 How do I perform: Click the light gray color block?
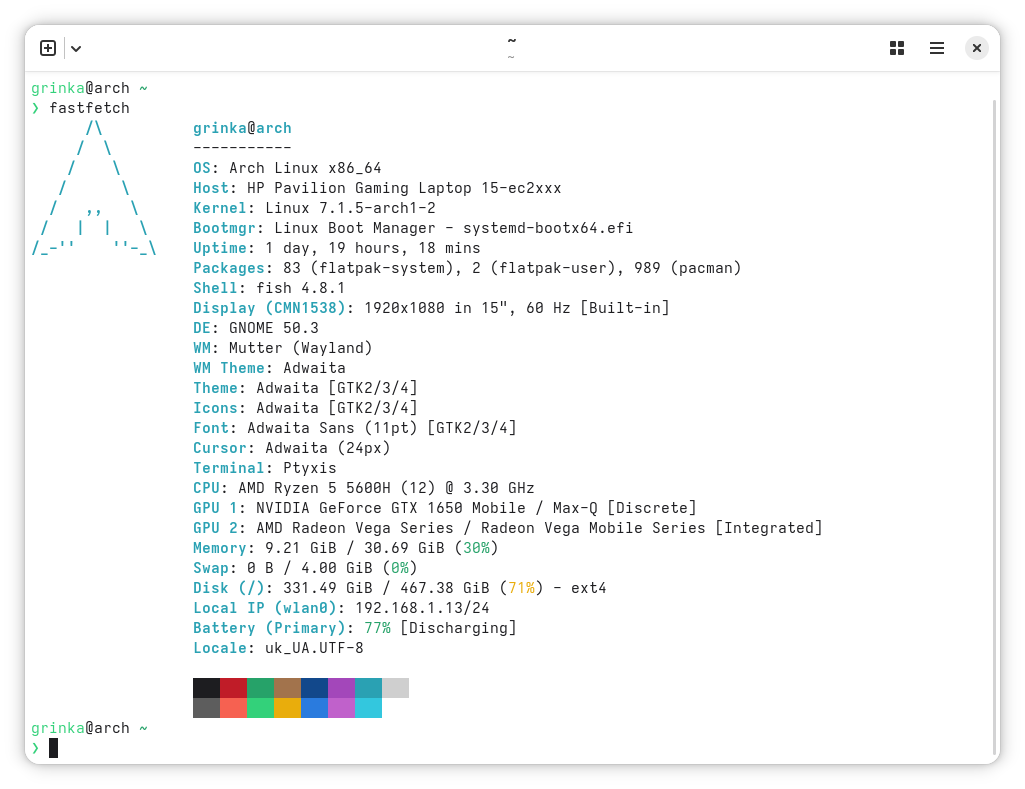[395, 688]
